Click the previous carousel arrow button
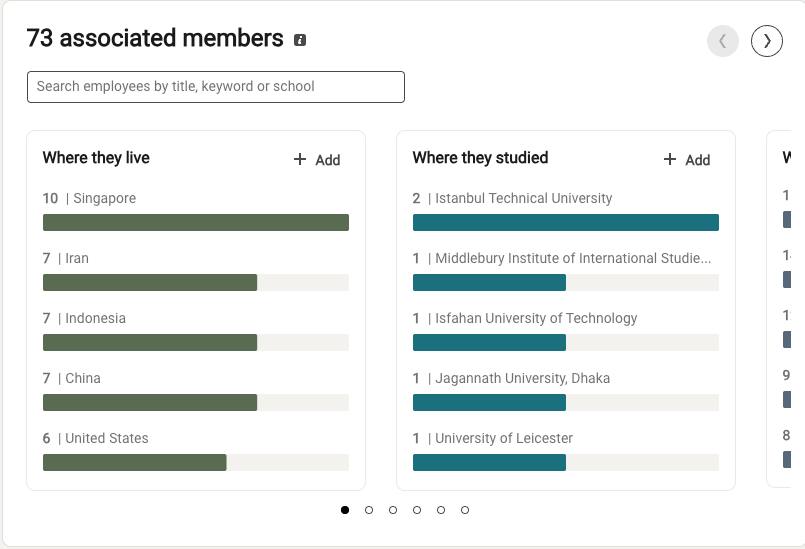Image resolution: width=805 pixels, height=549 pixels. (722, 41)
